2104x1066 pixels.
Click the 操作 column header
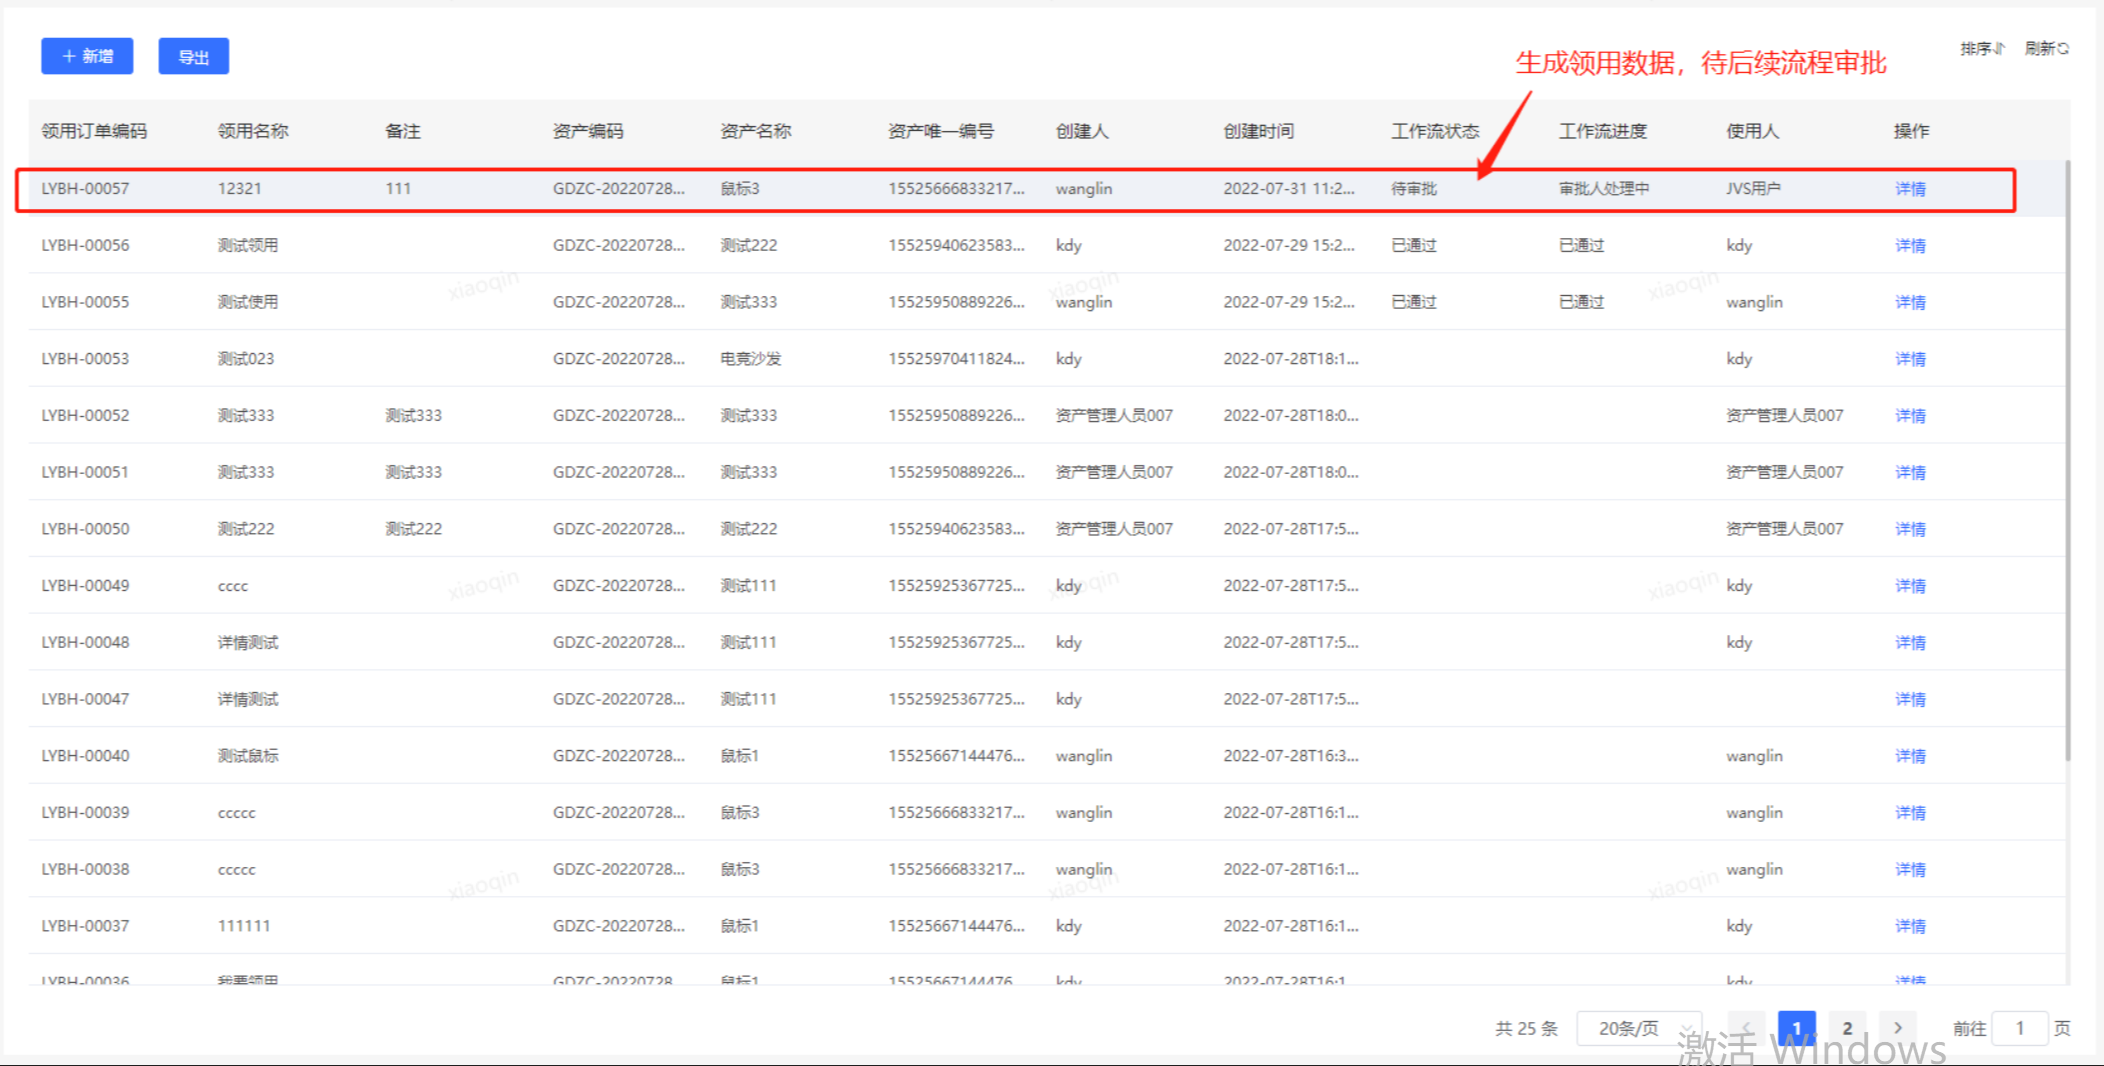(1912, 131)
